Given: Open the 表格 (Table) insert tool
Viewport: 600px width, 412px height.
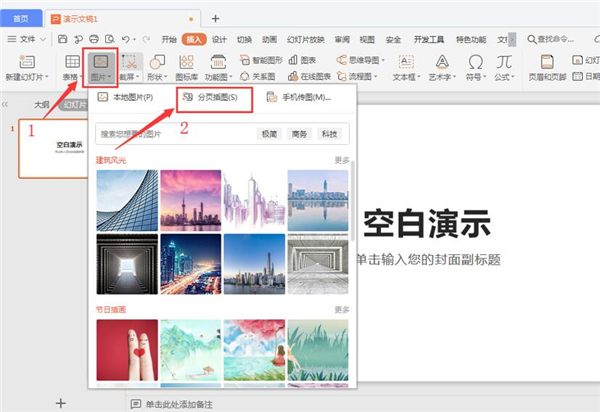Looking at the screenshot, I should point(72,66).
